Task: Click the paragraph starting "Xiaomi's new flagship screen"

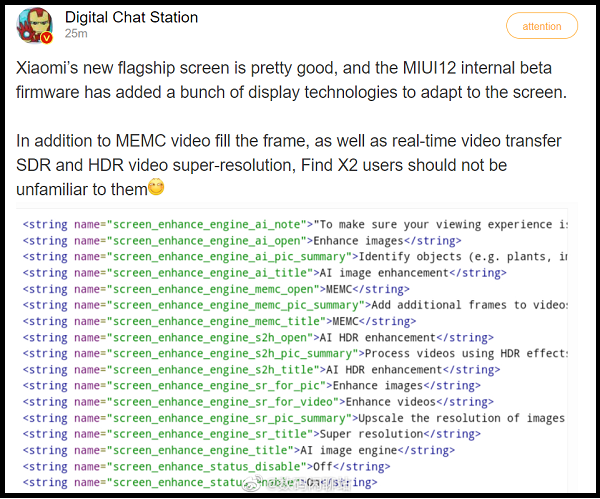Action: 291,80
